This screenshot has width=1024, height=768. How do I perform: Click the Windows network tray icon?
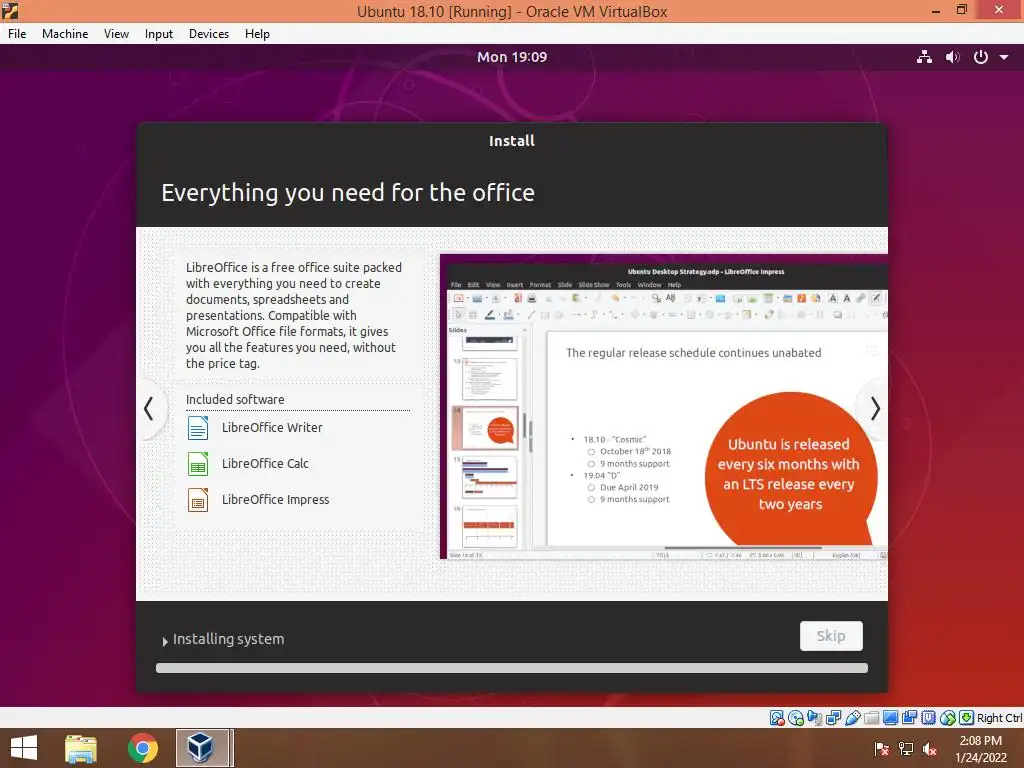click(x=906, y=749)
